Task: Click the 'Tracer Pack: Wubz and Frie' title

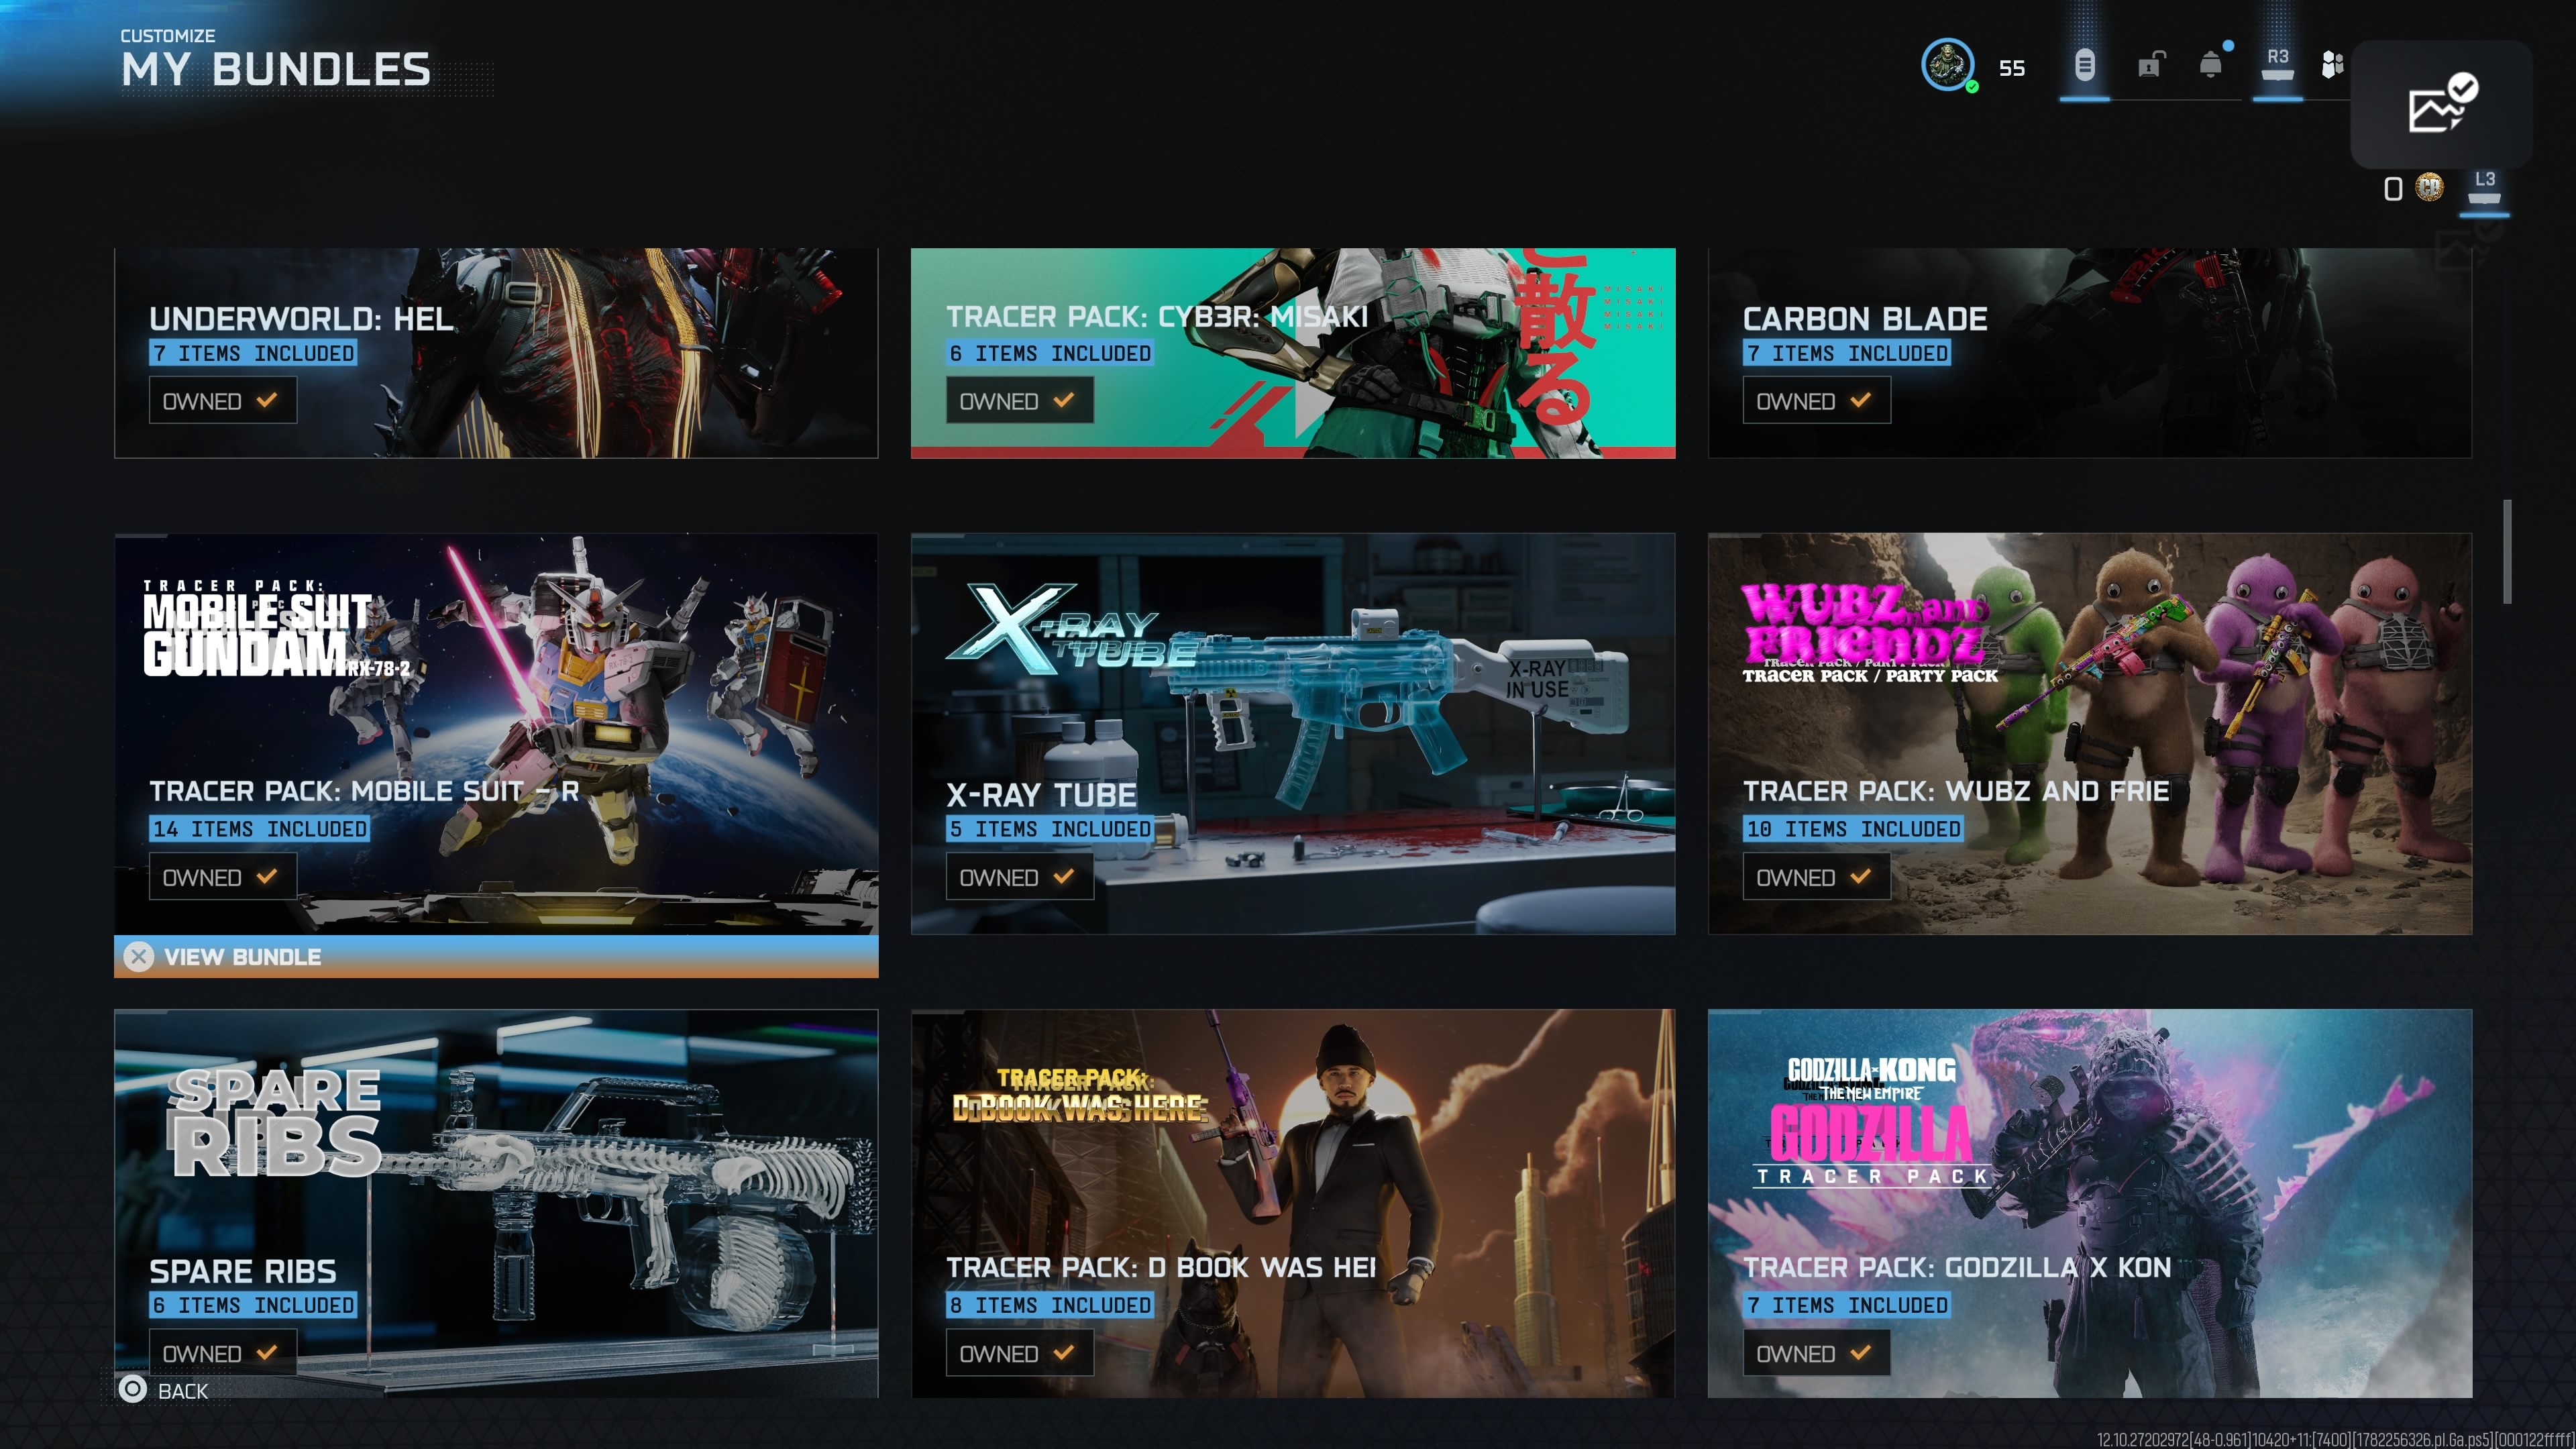Action: pos(1956,791)
